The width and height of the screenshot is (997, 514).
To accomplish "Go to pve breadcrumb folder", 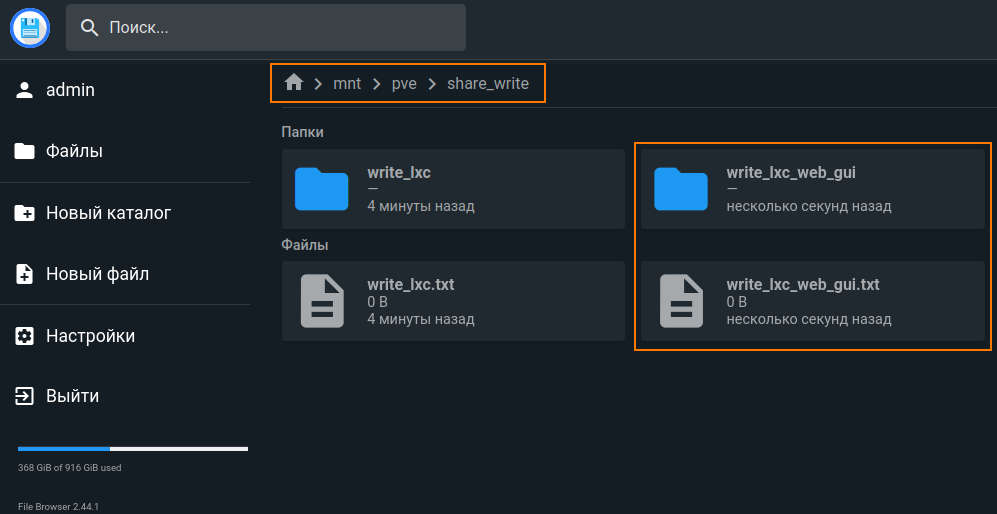I will [404, 83].
